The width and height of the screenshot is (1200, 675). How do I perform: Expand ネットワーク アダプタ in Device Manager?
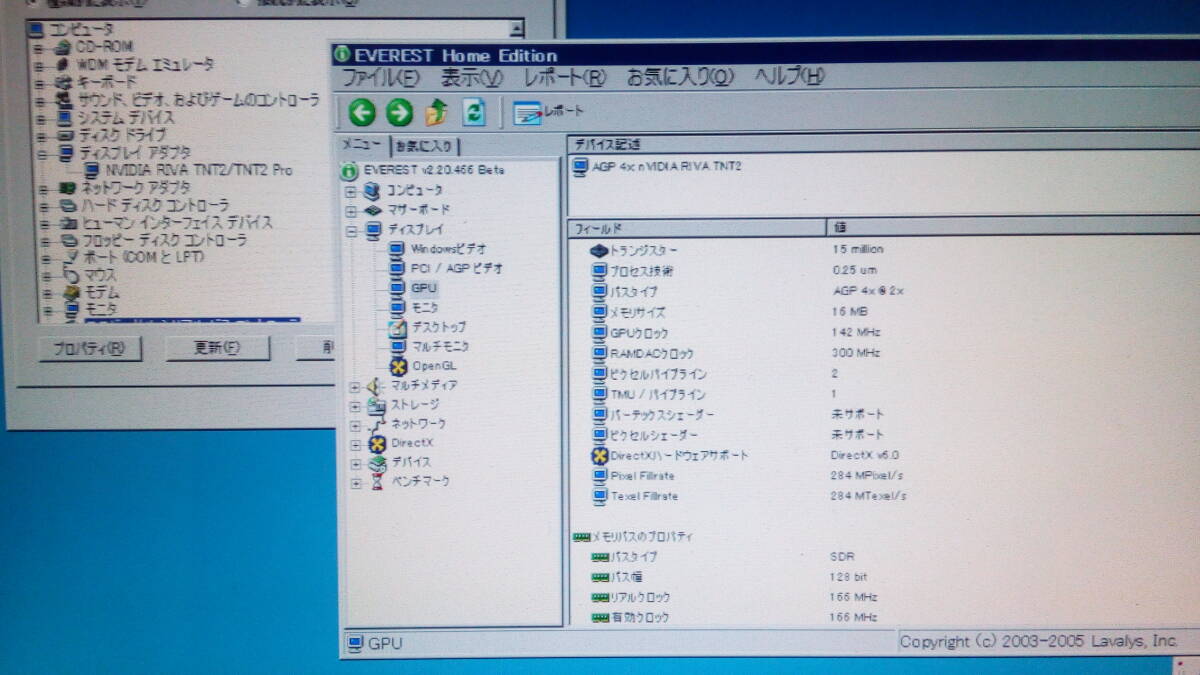(43, 187)
